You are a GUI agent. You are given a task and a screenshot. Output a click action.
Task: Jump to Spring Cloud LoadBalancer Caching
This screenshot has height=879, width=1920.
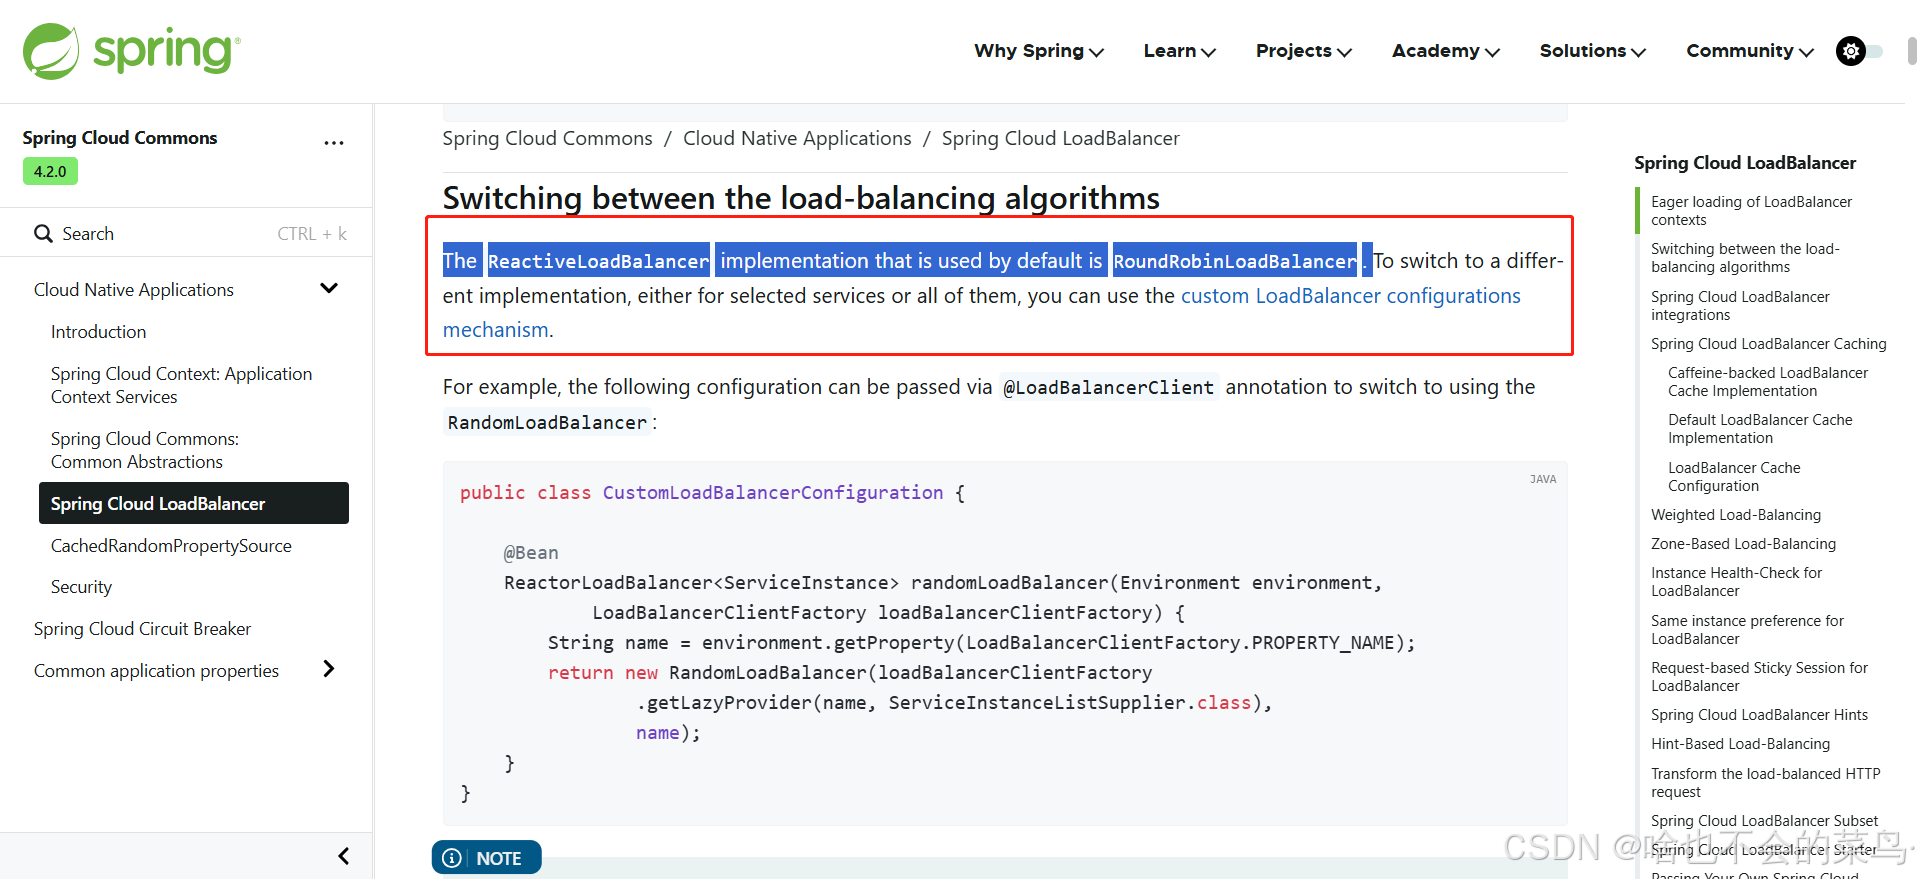(x=1768, y=344)
